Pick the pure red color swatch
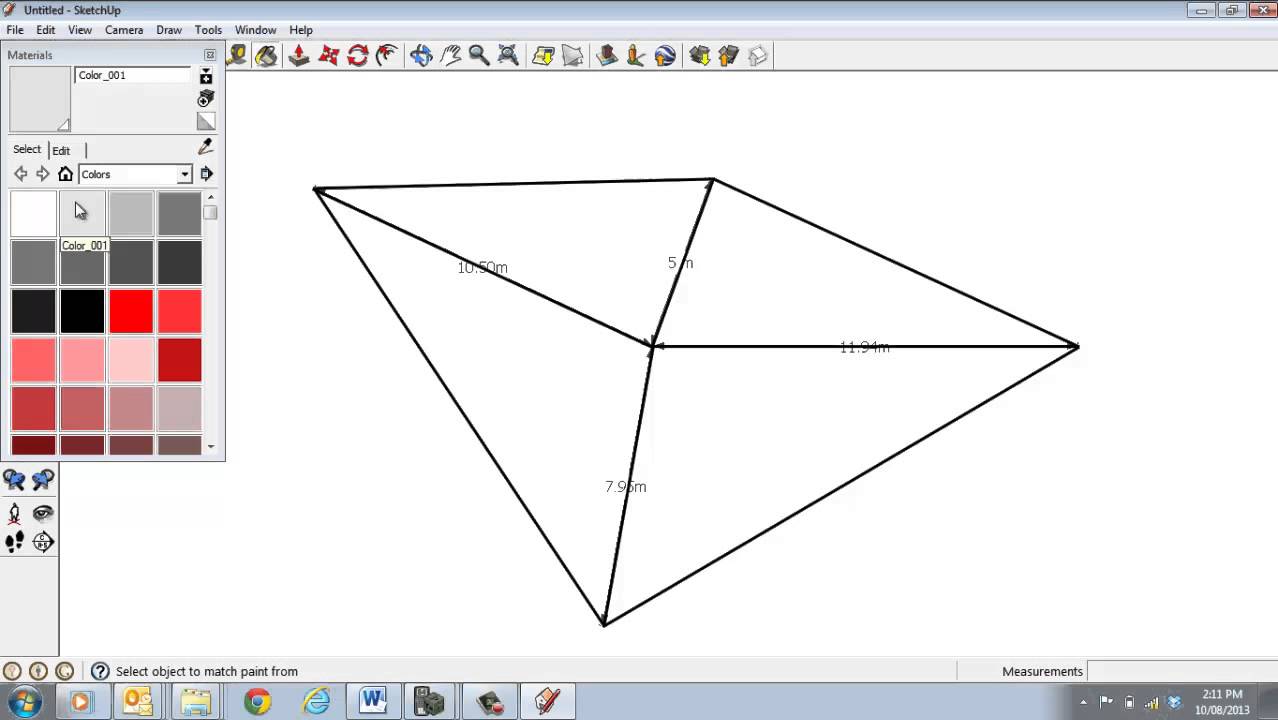Screen dimensions: 1278x720 coord(131,311)
